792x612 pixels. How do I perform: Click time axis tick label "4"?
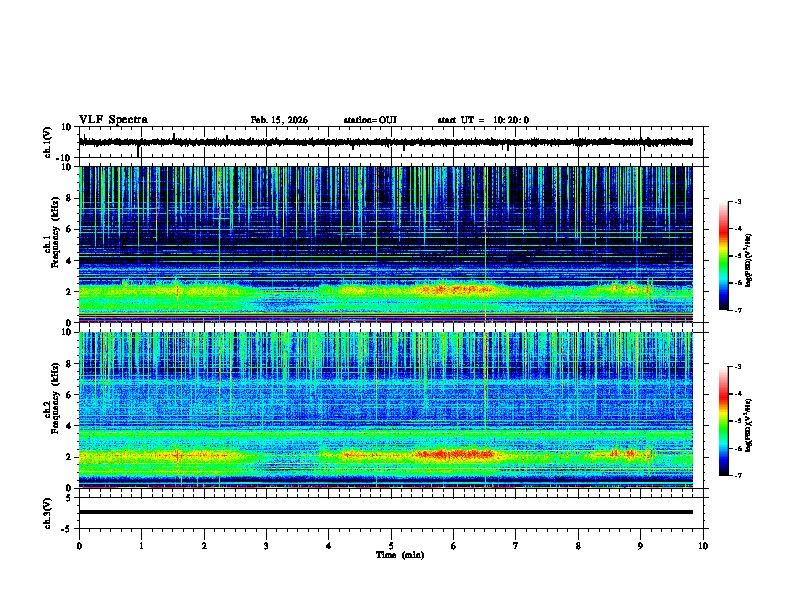(x=329, y=546)
